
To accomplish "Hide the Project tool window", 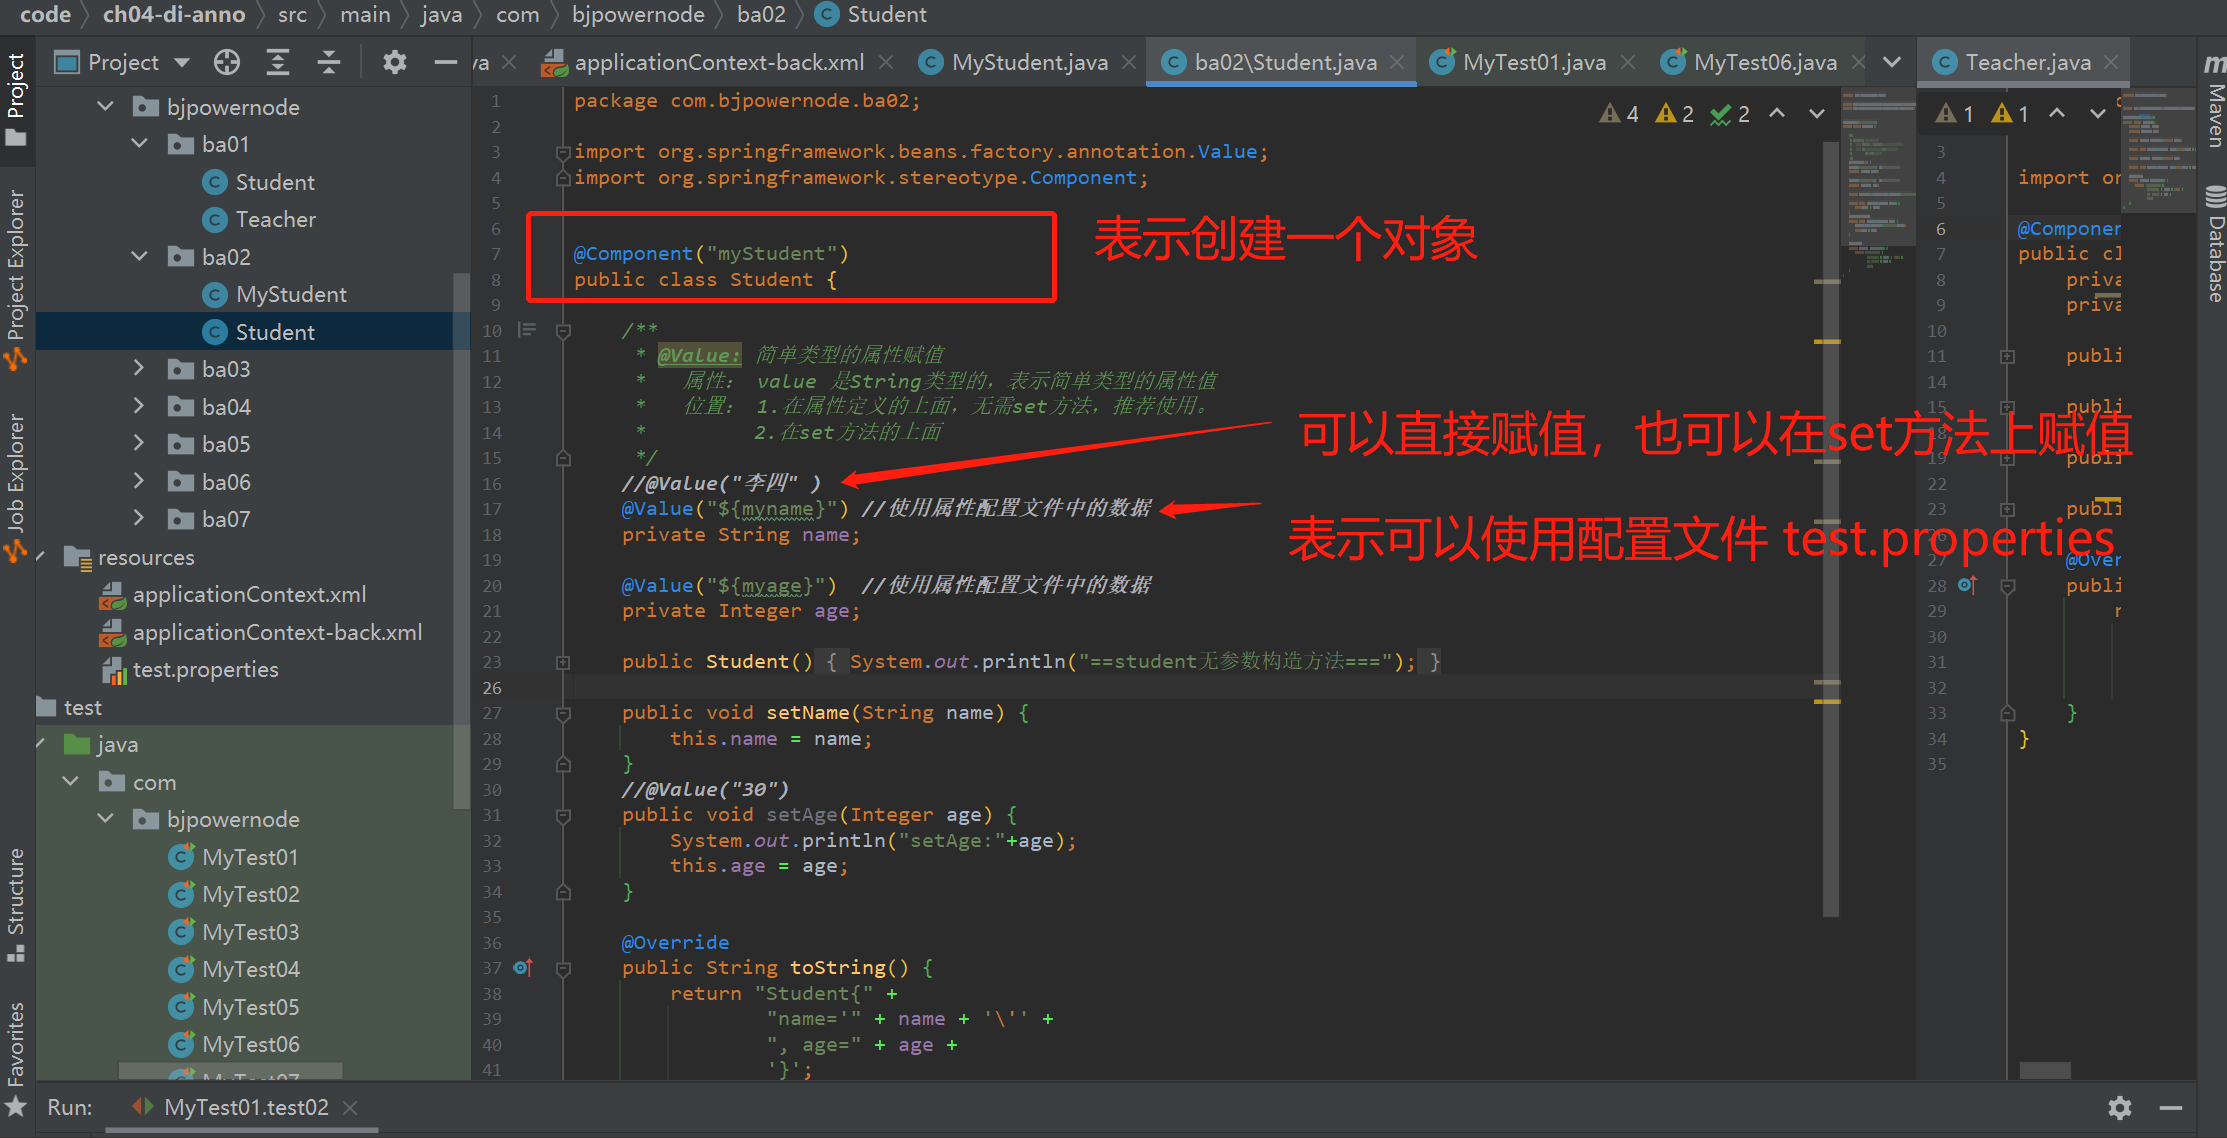I will [x=445, y=62].
